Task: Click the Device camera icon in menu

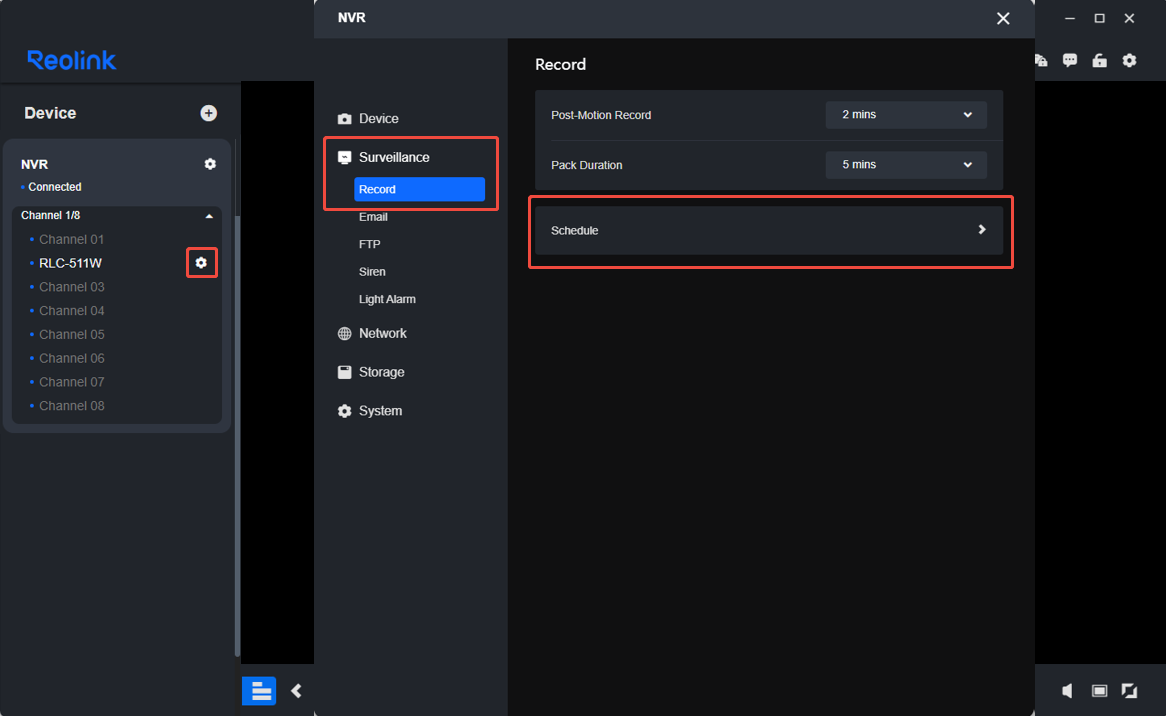Action: (x=344, y=119)
